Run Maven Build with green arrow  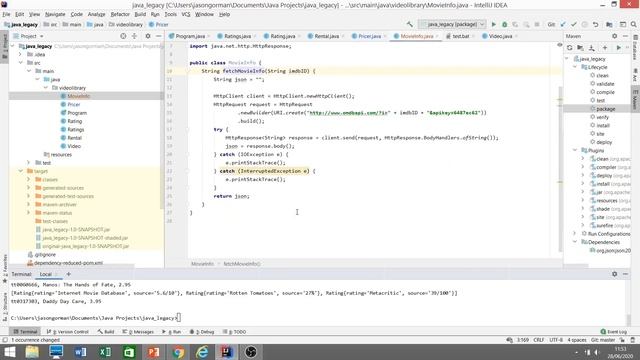[618, 48]
